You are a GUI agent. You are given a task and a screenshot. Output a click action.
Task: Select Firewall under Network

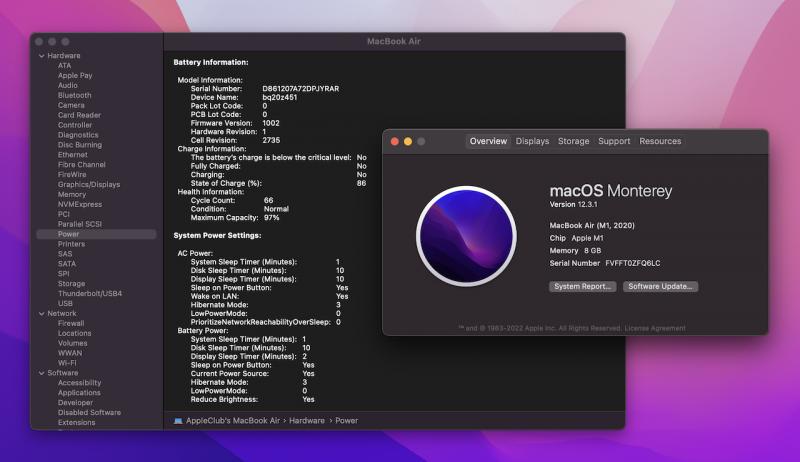tap(71, 323)
